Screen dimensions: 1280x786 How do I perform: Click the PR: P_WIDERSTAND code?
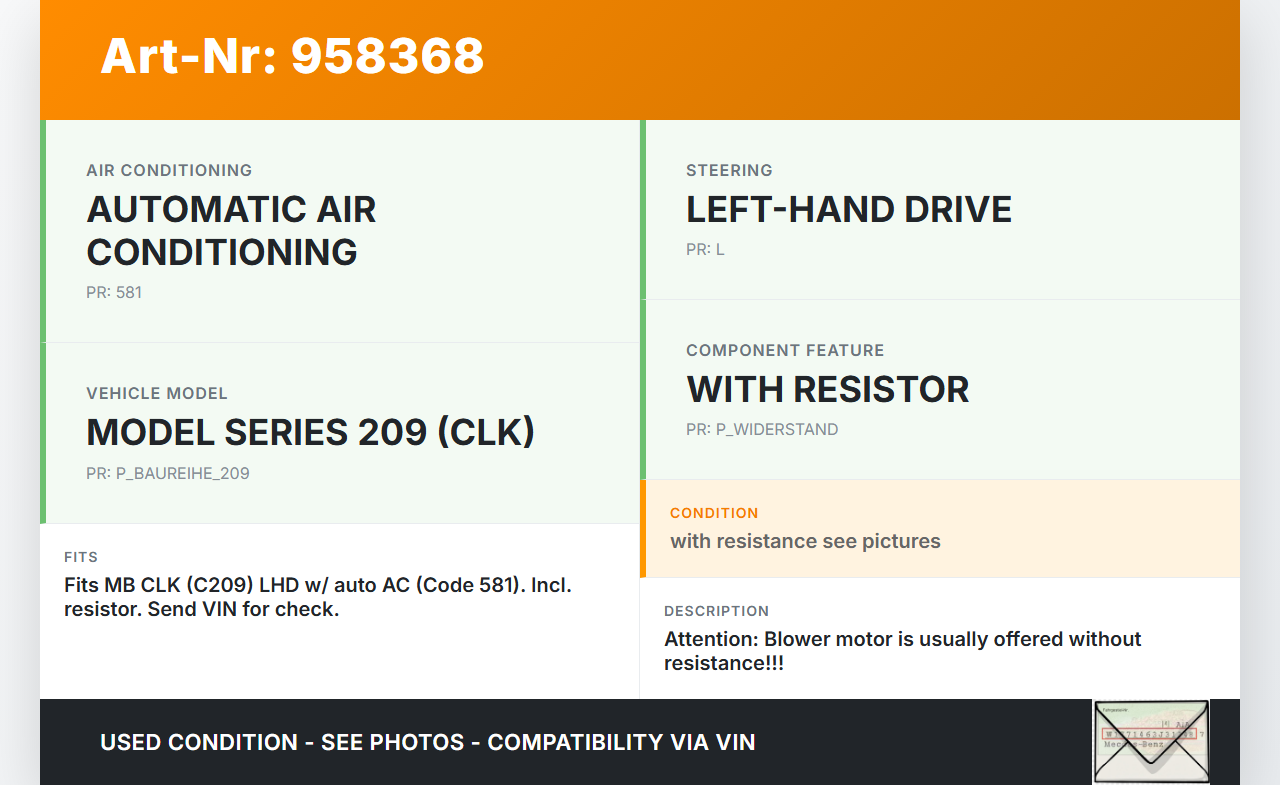(762, 430)
